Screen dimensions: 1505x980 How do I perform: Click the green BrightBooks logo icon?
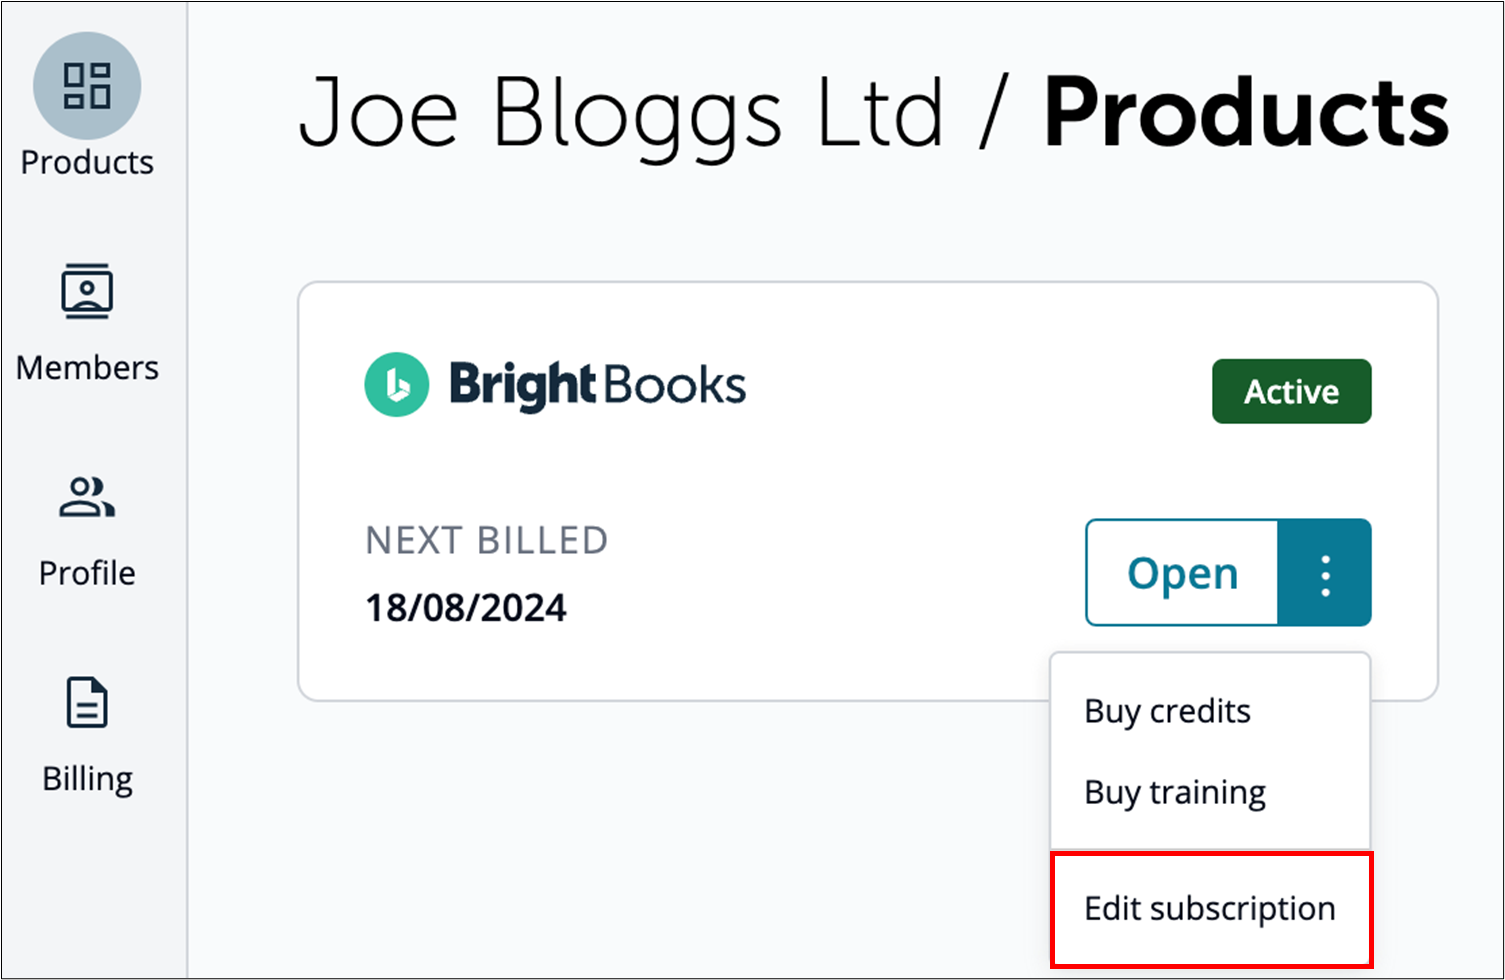pyautogui.click(x=397, y=385)
